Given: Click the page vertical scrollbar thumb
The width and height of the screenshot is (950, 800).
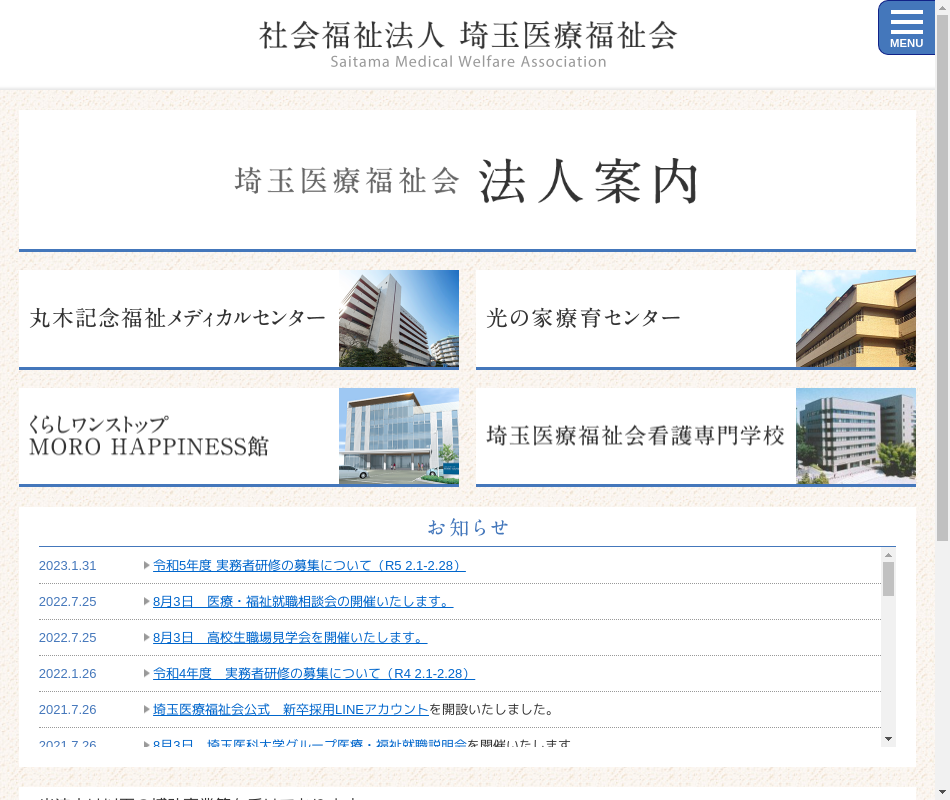Looking at the screenshot, I should tap(943, 276).
